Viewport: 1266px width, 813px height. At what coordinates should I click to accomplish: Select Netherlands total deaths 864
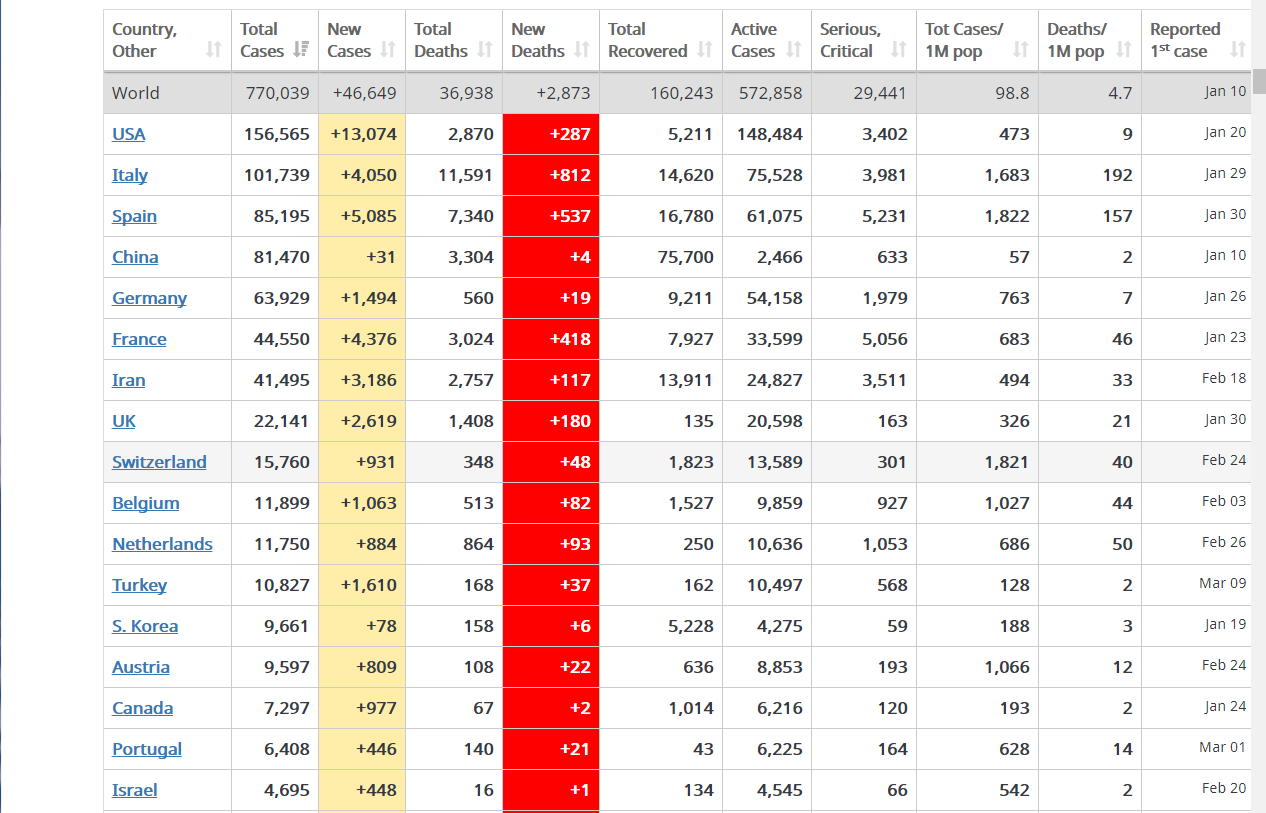[x=478, y=544]
